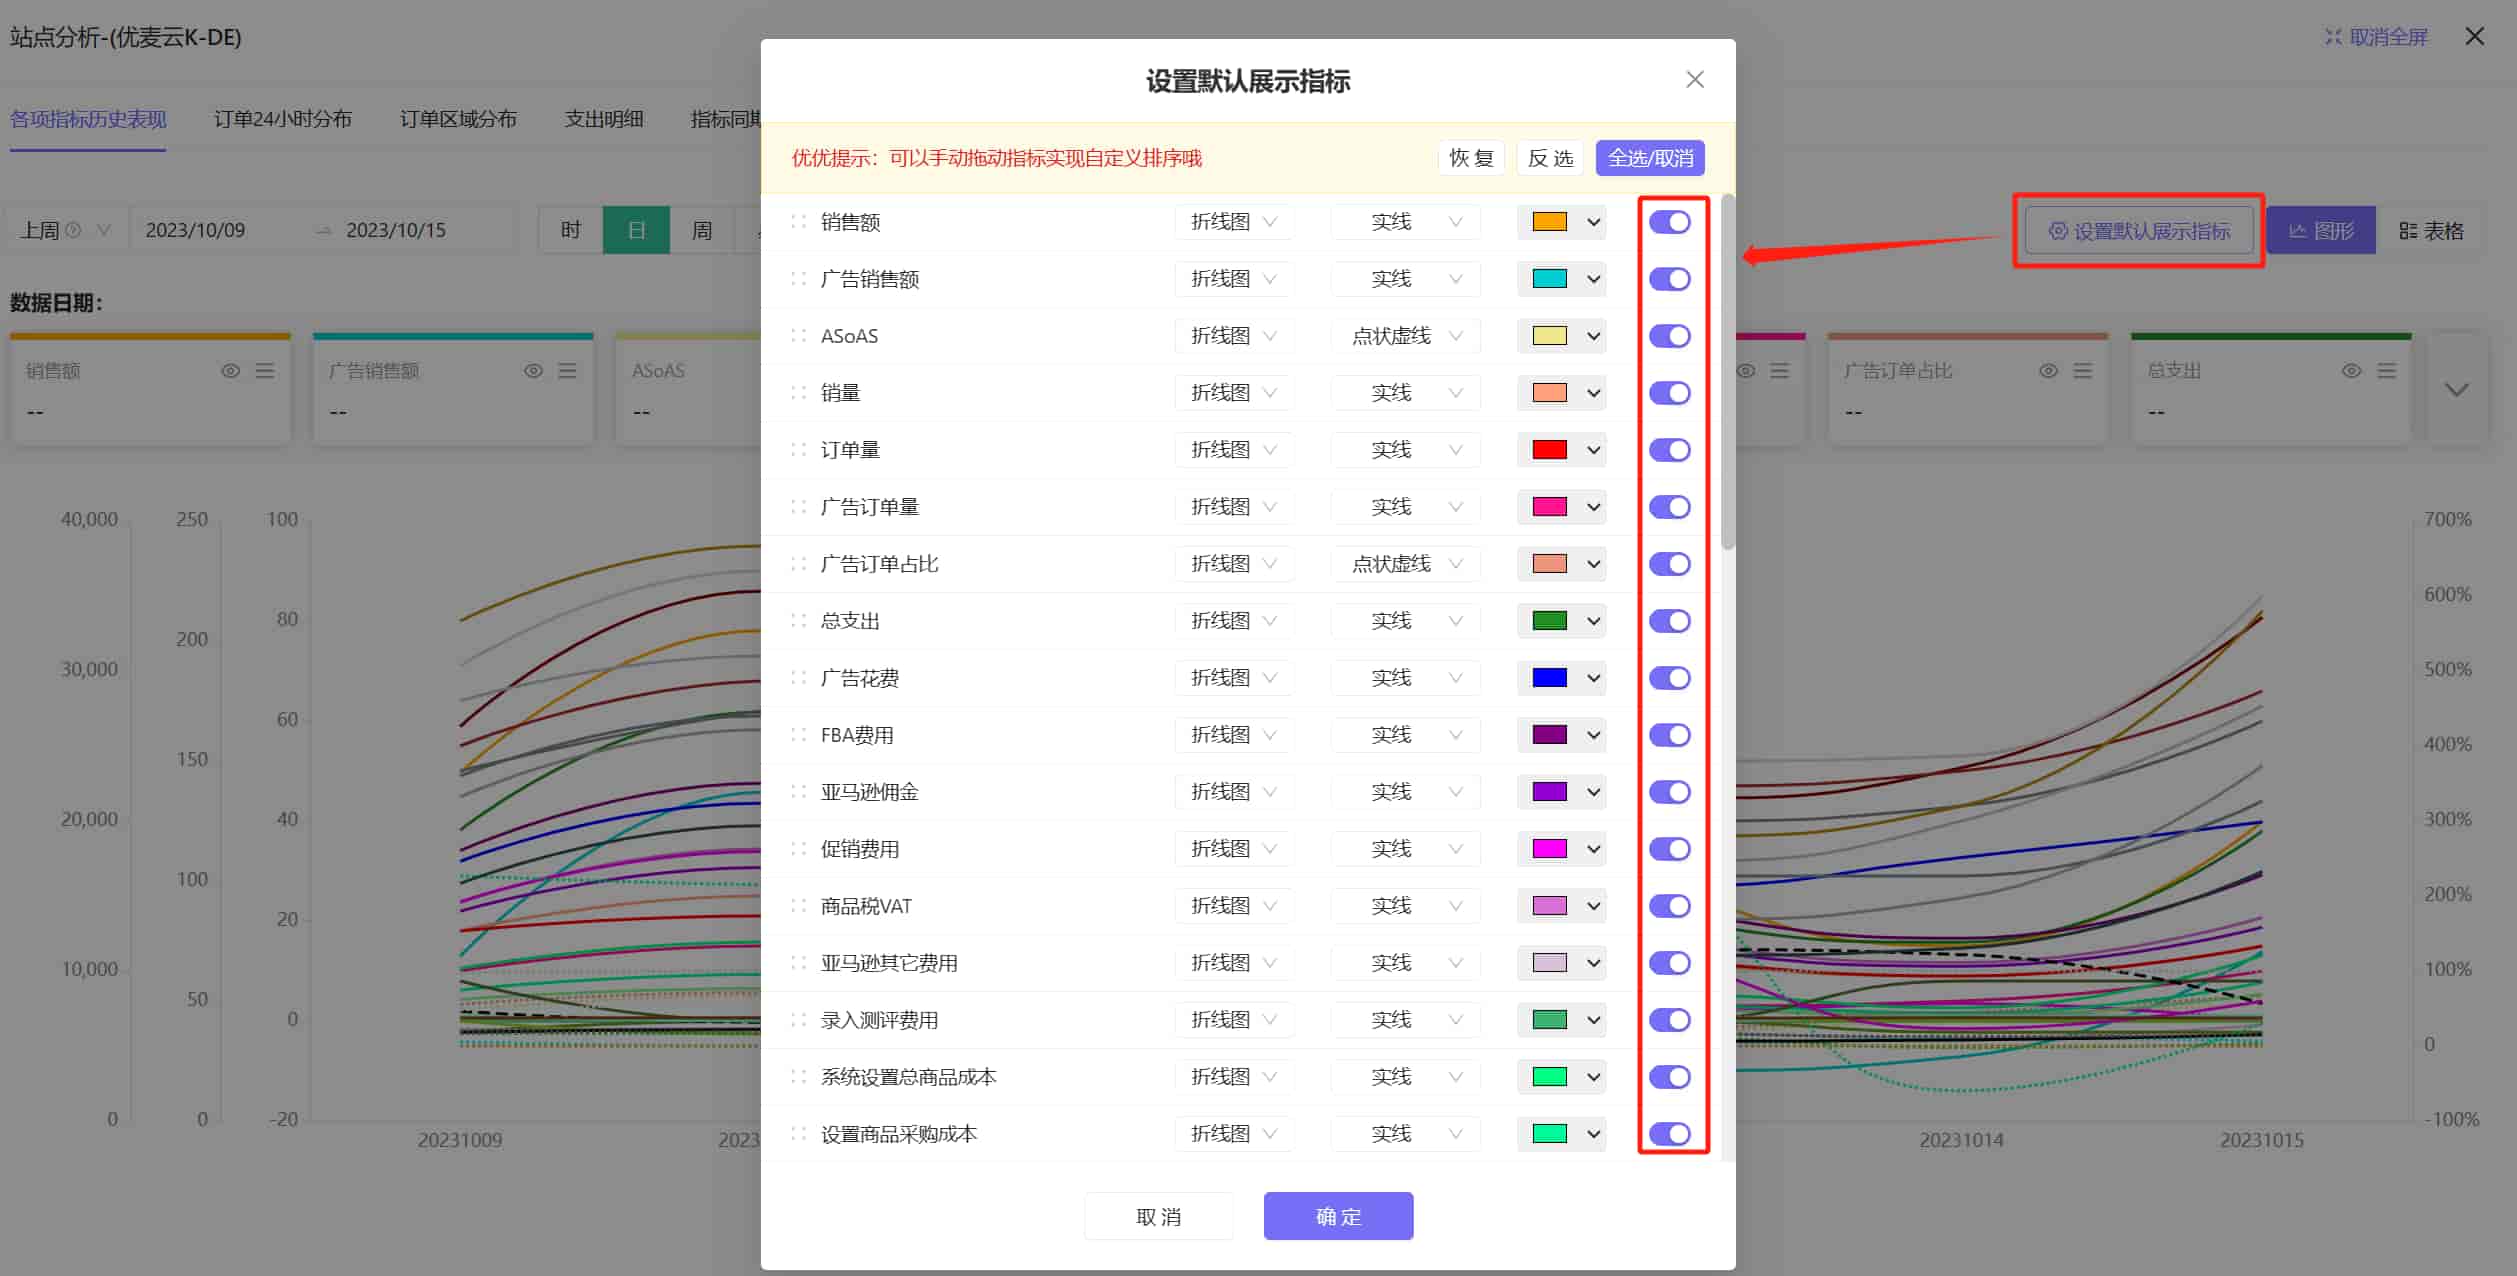Click the drag handle beside 设置商品采购成本

(798, 1134)
